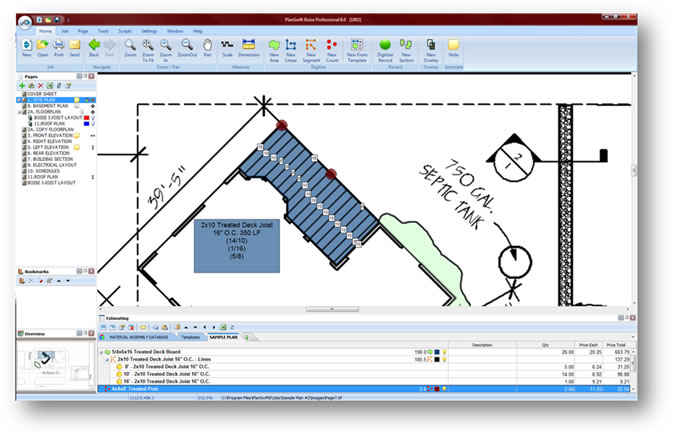
Task: Choose the New Area digitizer tool
Action: click(x=273, y=46)
